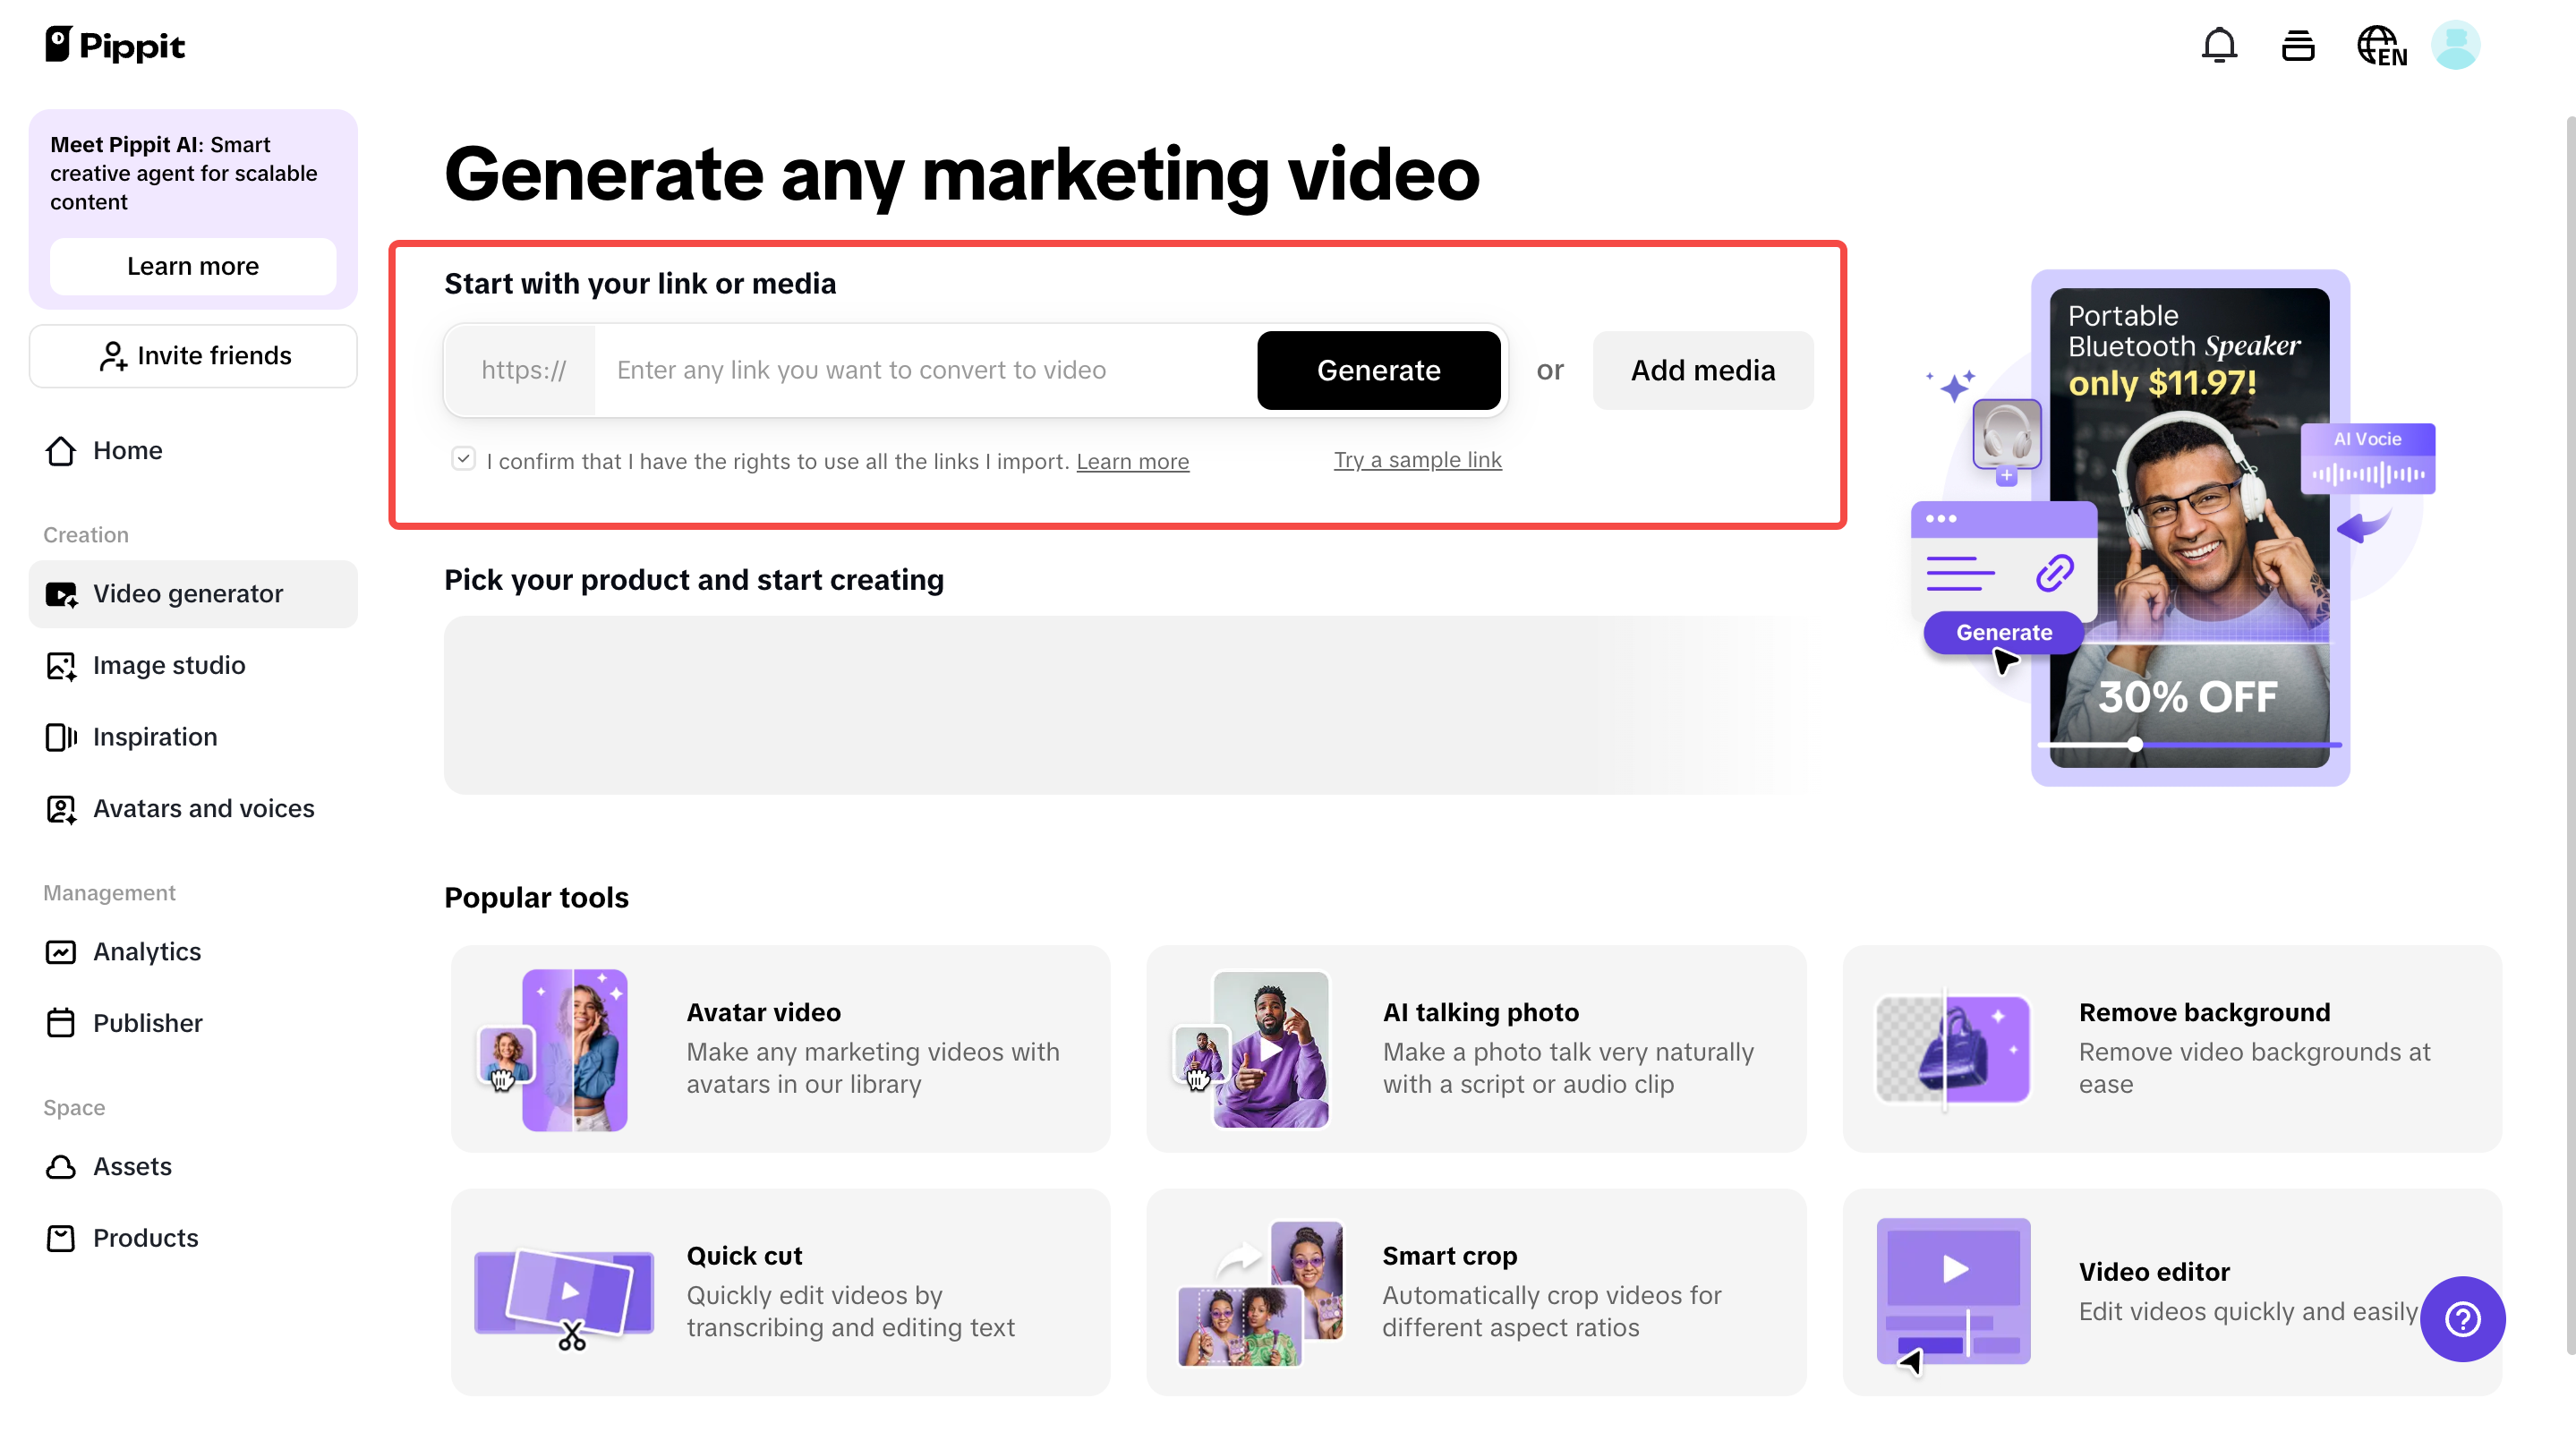Viewport: 2576px width, 1432px height.
Task: Open the Analytics panel
Action: click(146, 951)
